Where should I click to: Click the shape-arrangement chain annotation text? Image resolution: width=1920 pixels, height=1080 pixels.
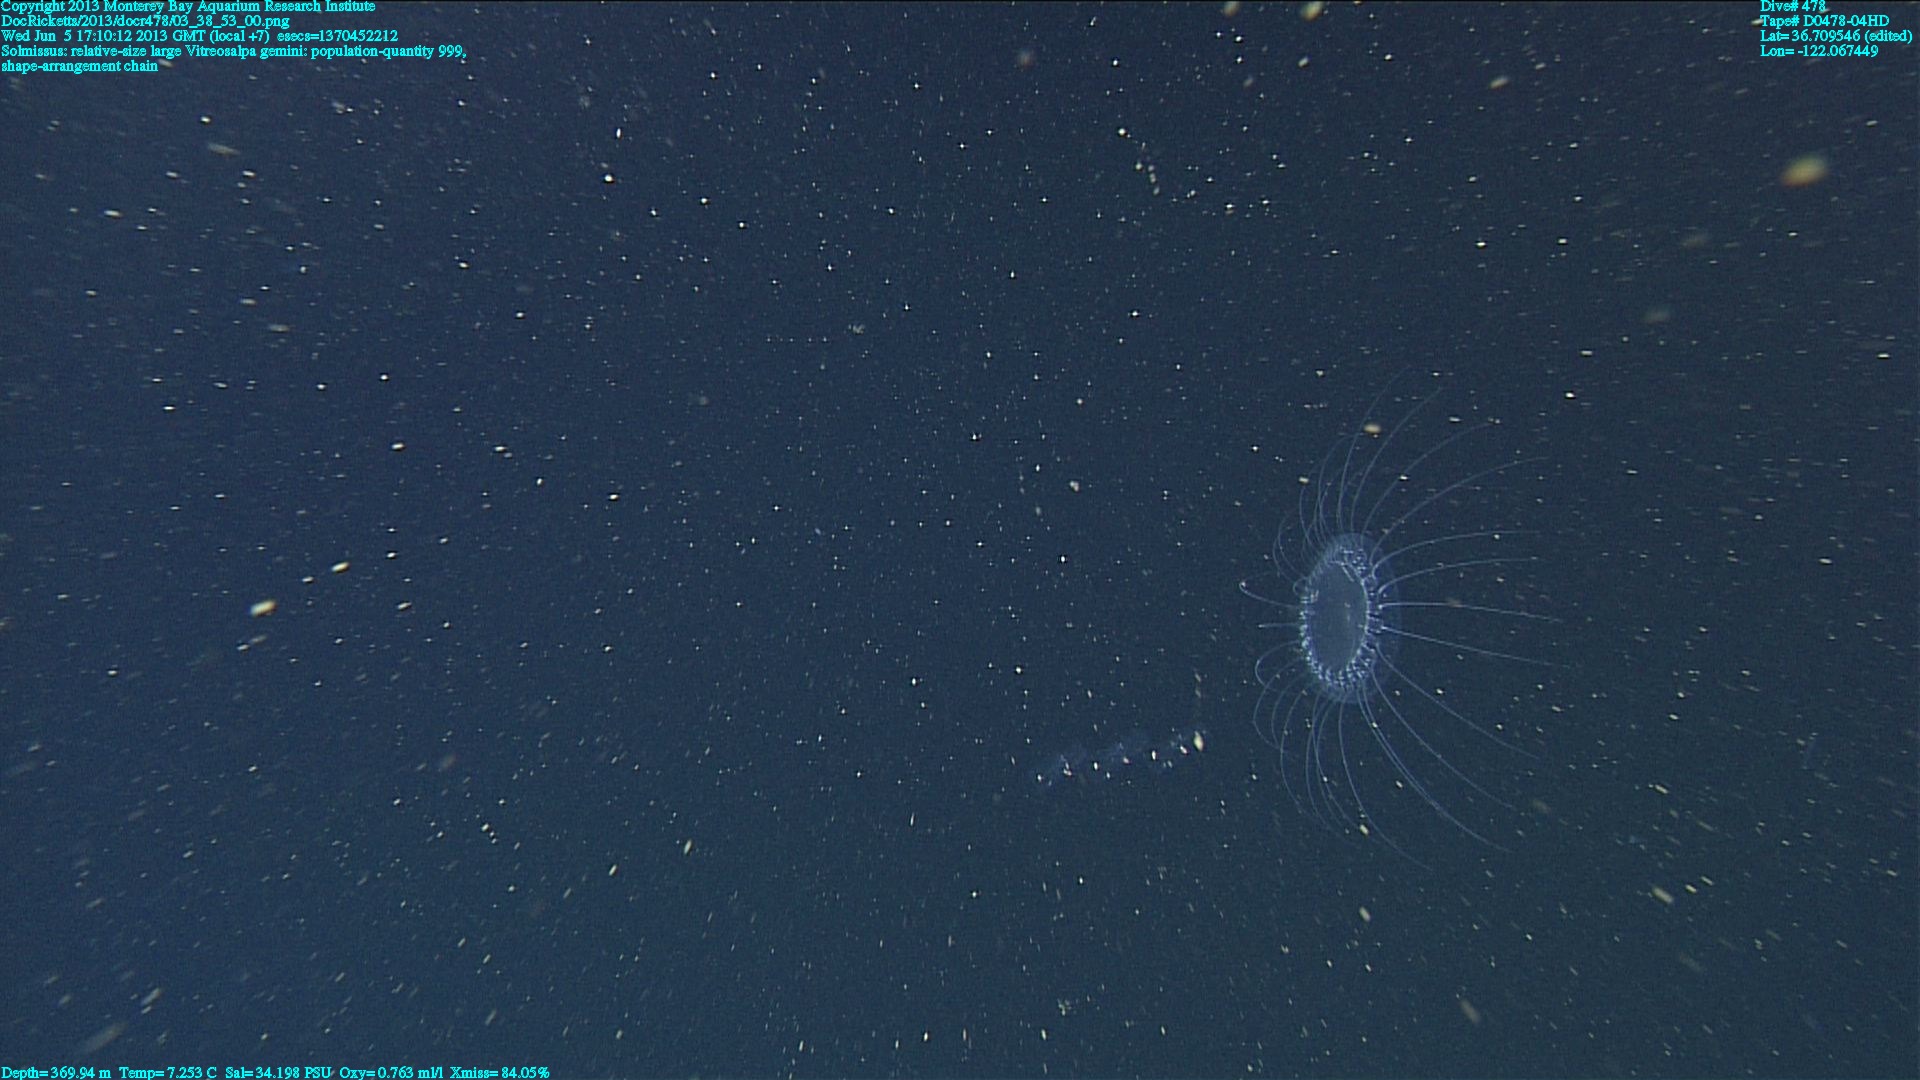point(79,66)
